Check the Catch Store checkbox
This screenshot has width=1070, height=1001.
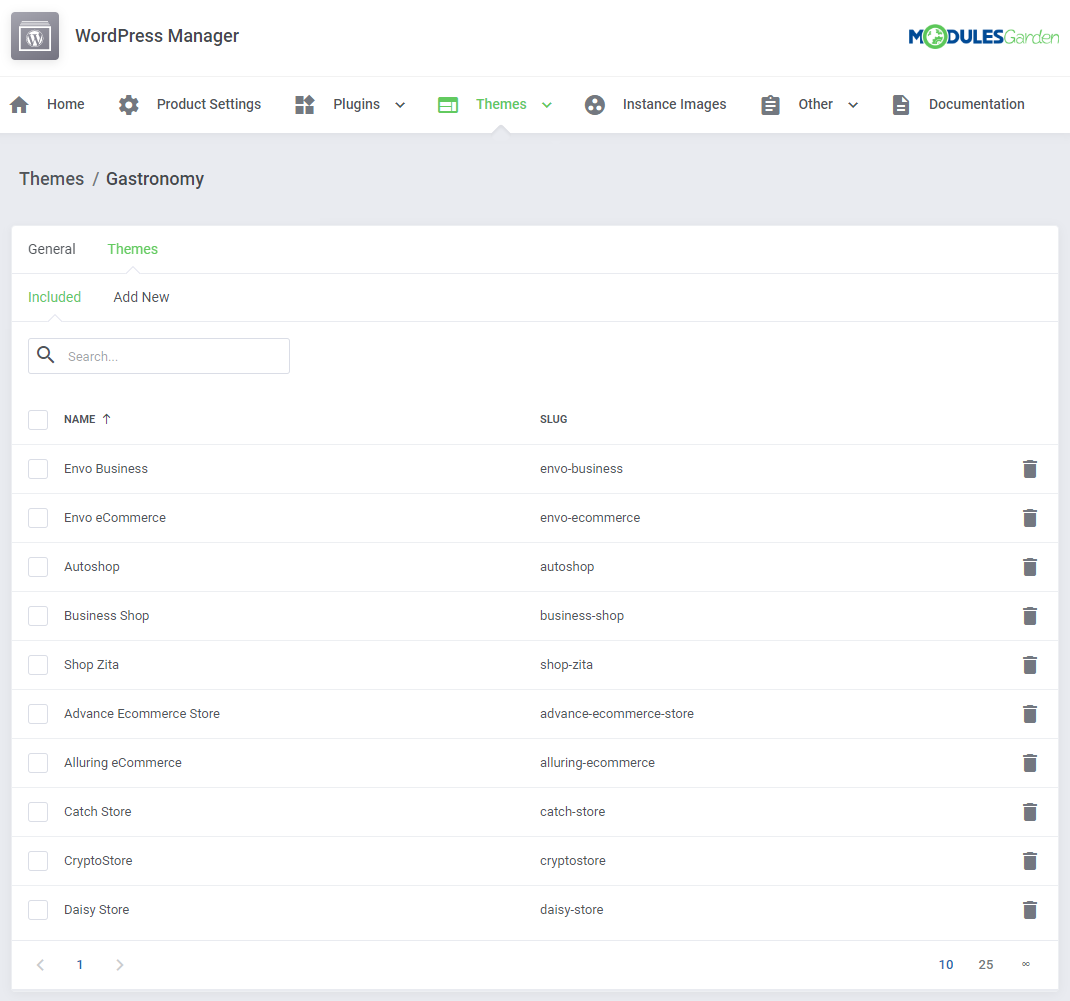pyautogui.click(x=38, y=812)
